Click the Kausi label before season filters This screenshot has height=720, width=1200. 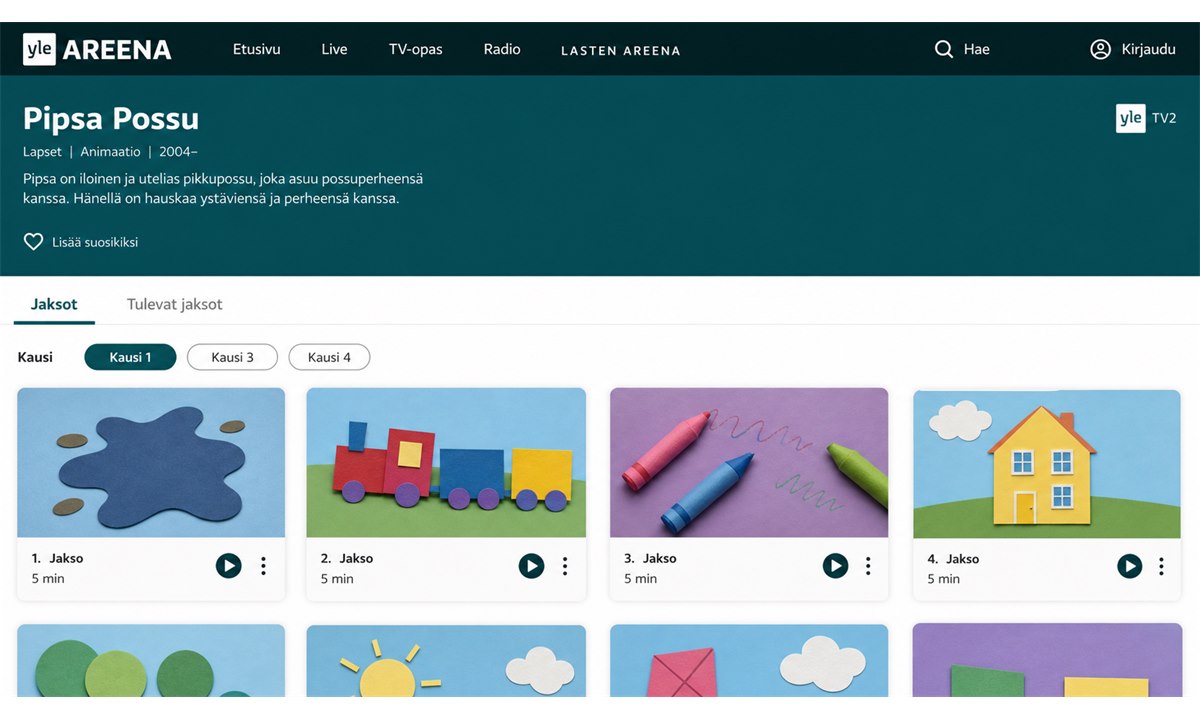tap(35, 357)
